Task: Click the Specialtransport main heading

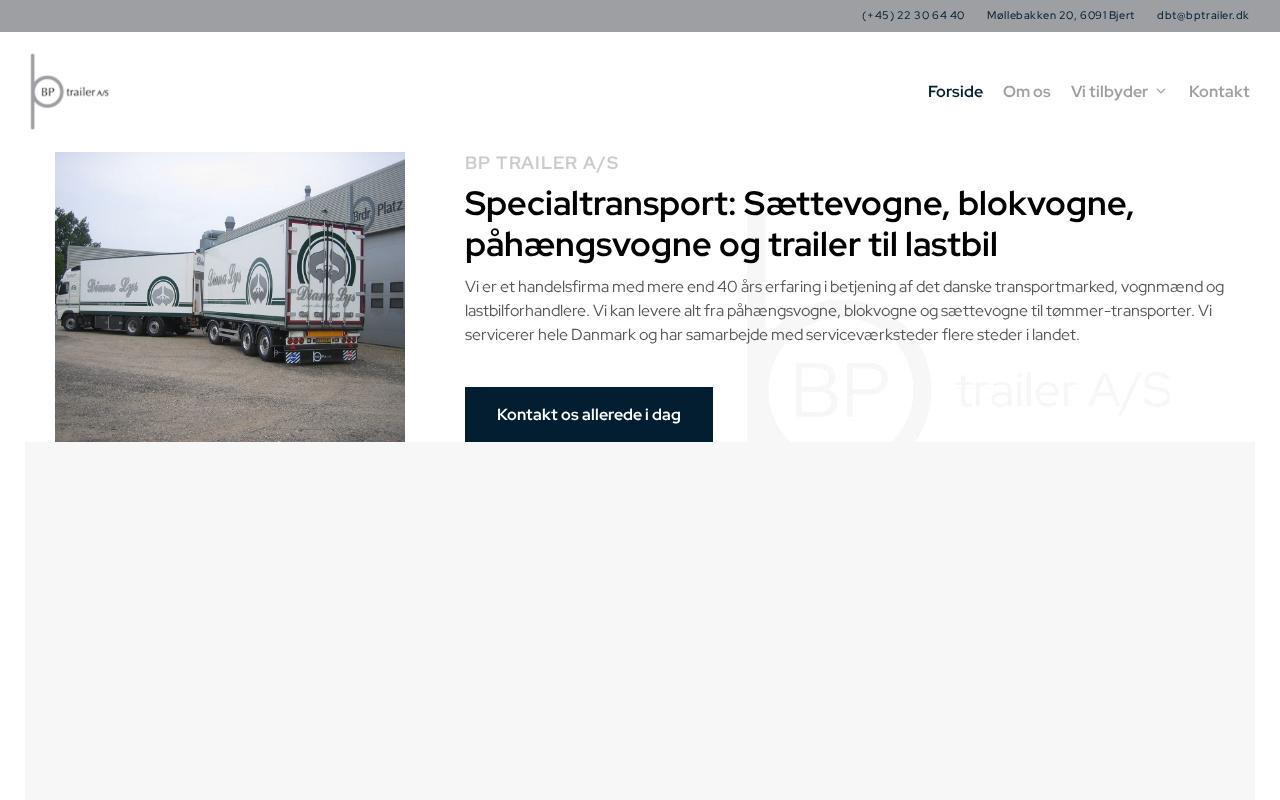Action: pyautogui.click(x=800, y=224)
